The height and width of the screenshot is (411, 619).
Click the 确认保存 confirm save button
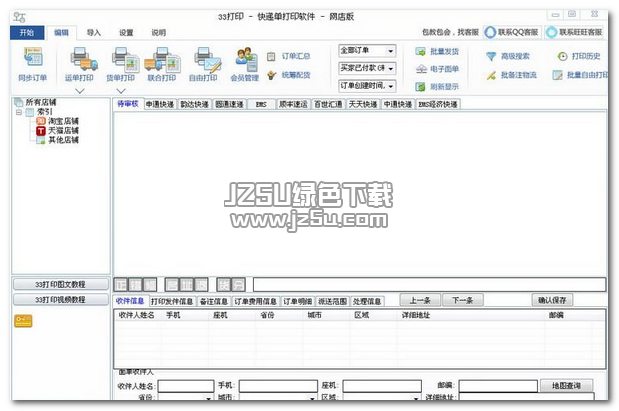point(552,300)
